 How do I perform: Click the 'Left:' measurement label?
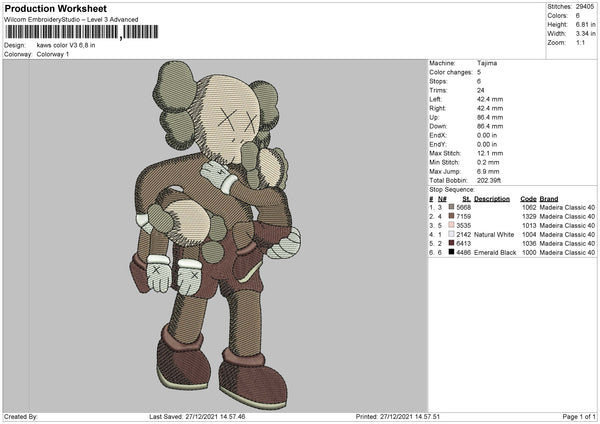tap(435, 99)
